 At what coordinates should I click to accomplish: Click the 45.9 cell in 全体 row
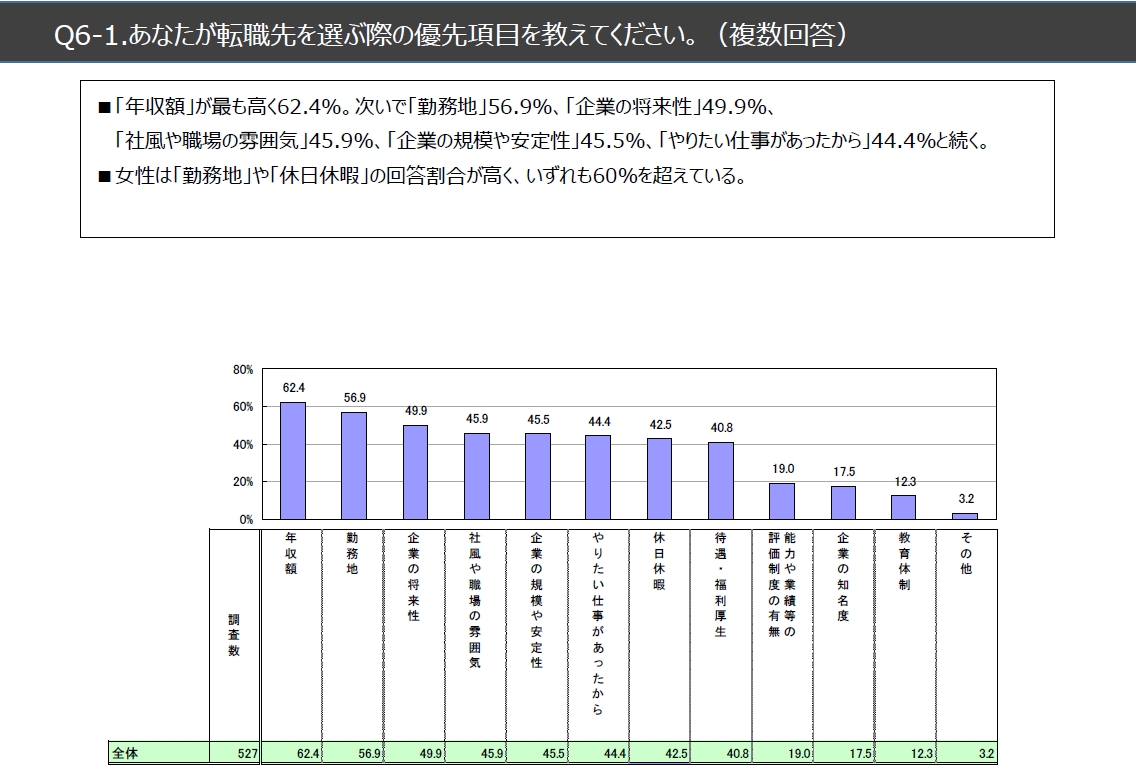pyautogui.click(x=475, y=753)
